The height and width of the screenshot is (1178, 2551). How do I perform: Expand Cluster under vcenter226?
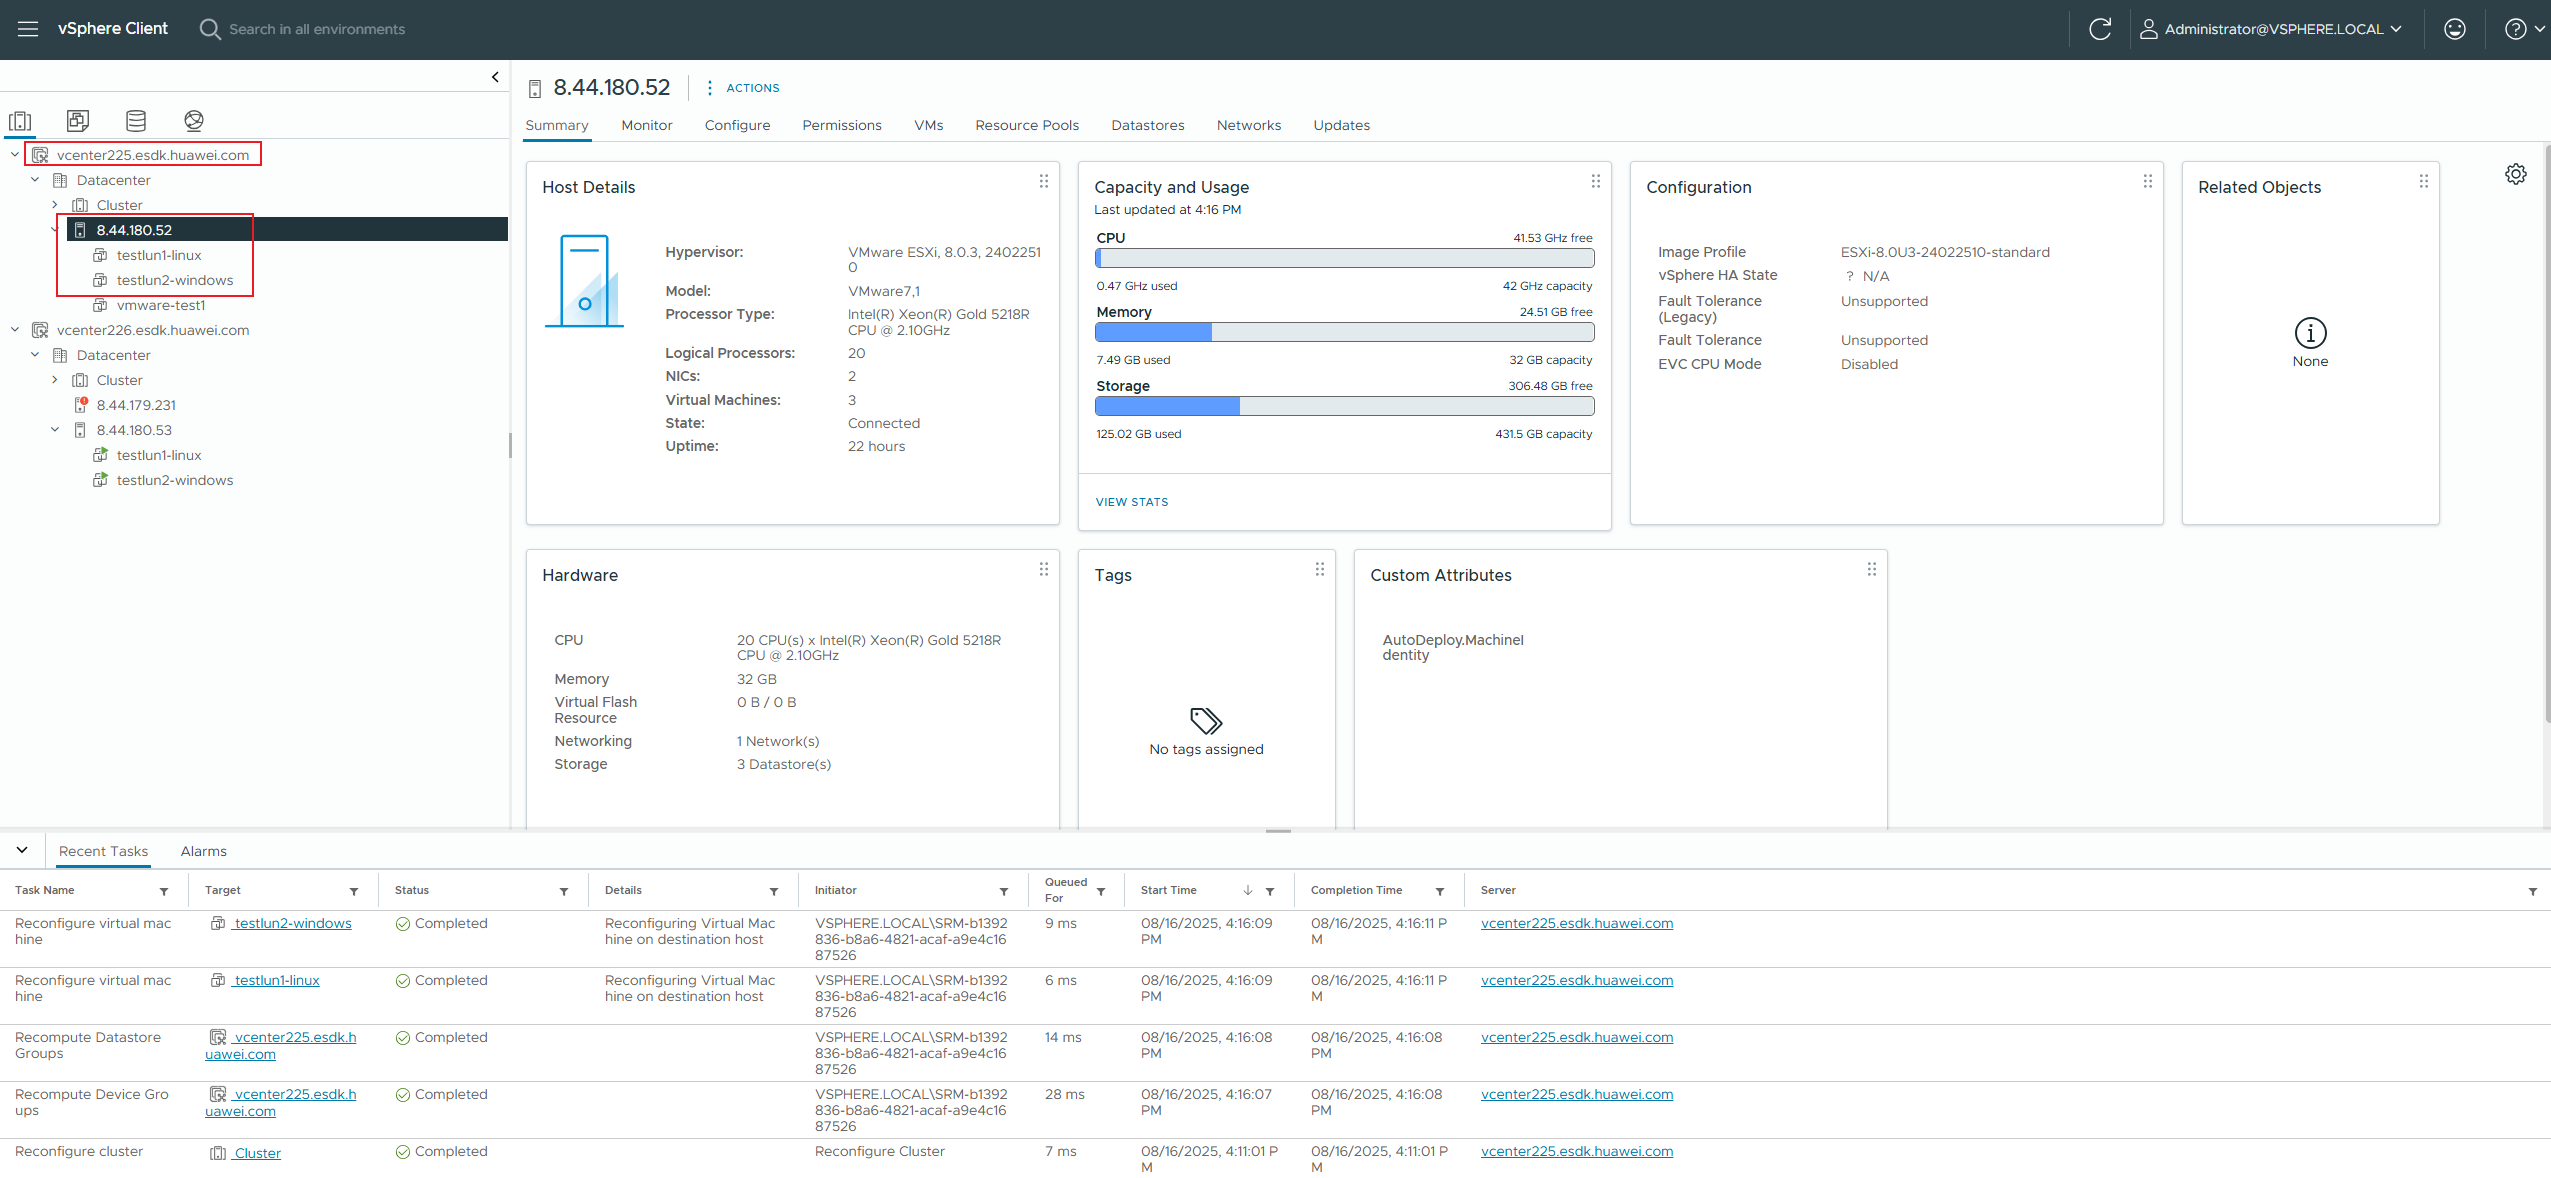coord(55,380)
